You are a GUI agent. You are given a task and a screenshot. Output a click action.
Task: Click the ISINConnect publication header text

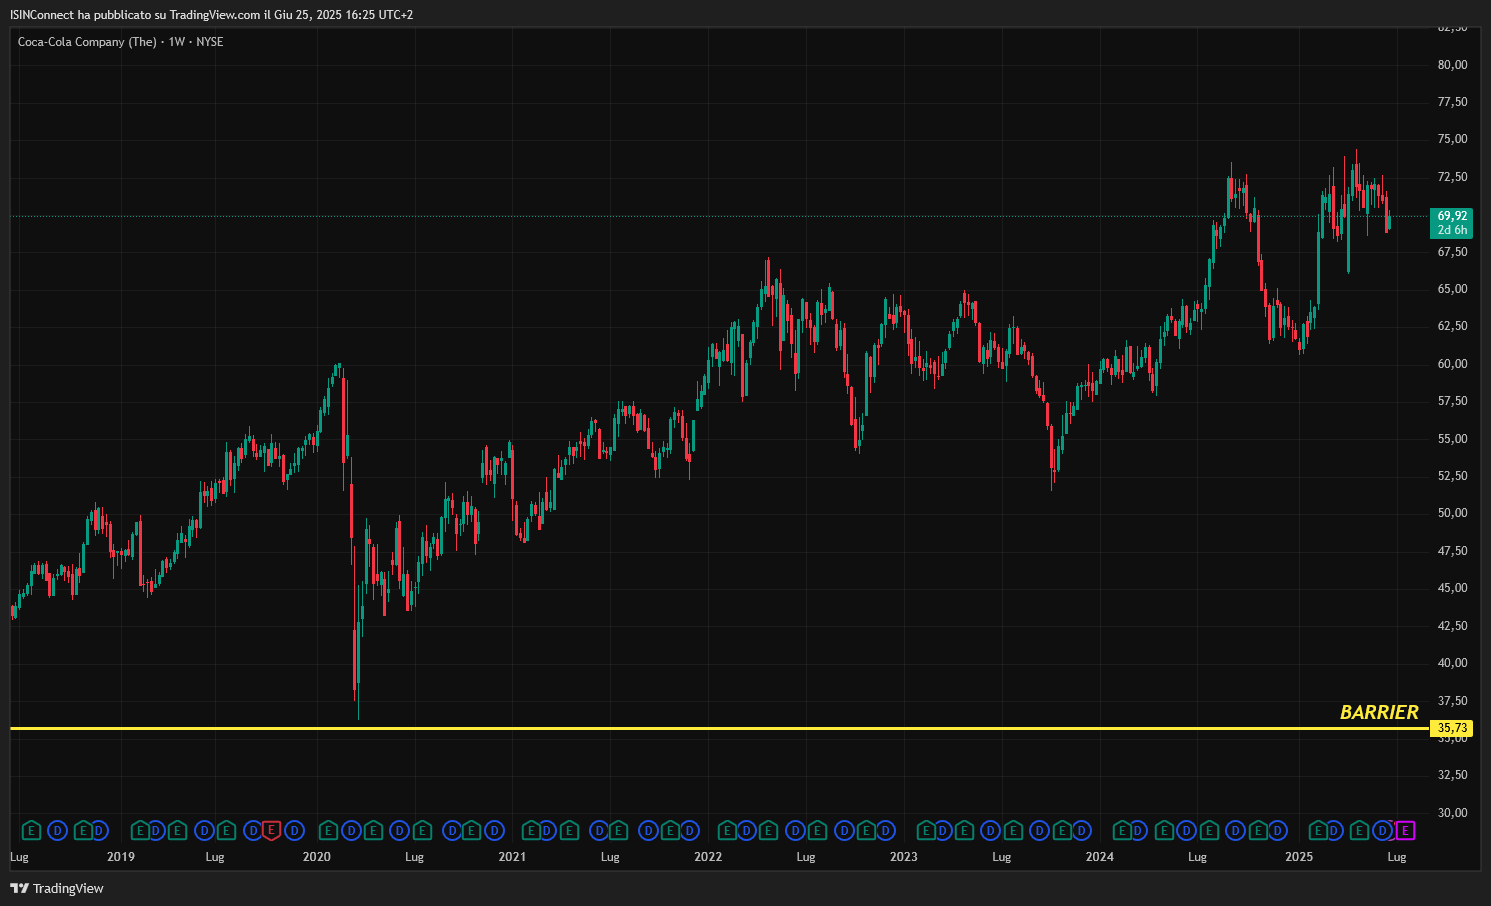click(211, 15)
